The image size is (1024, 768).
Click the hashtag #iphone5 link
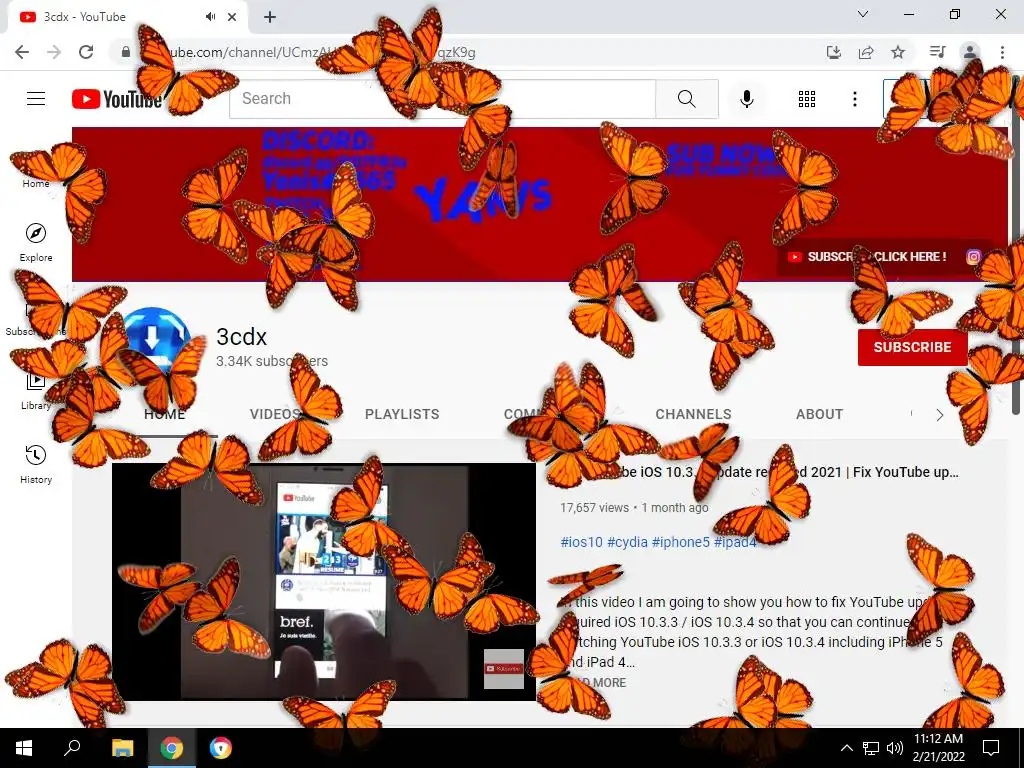click(x=680, y=542)
